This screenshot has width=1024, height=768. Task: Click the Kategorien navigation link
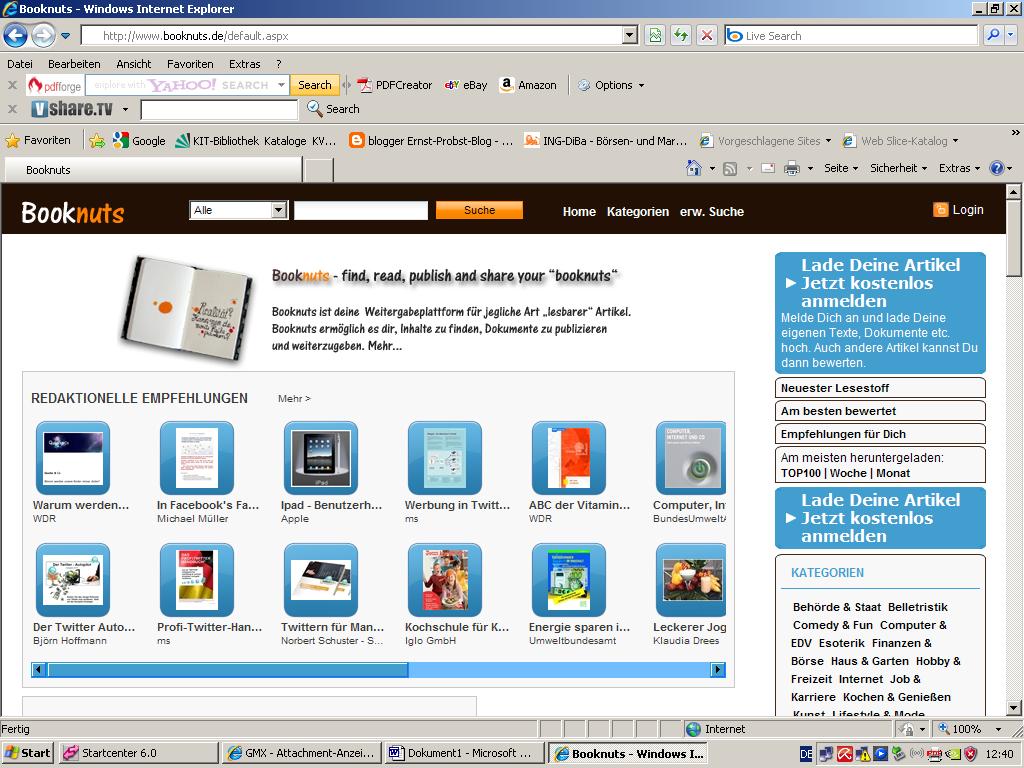coord(637,212)
